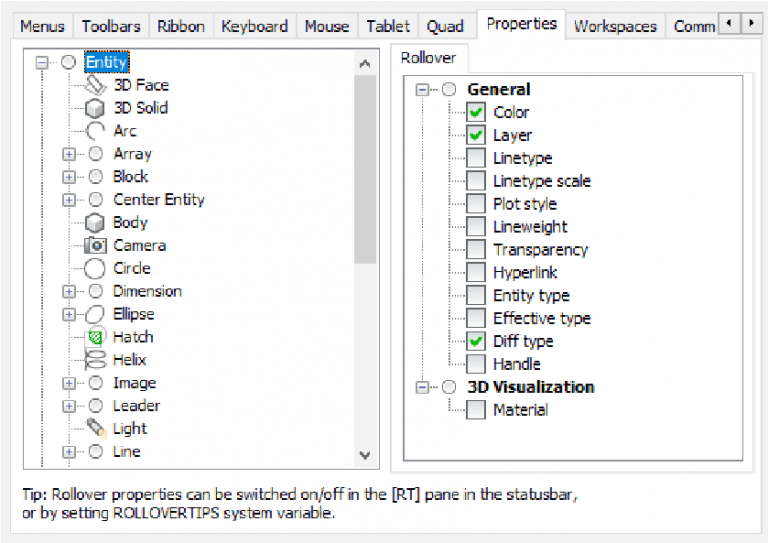Expand the Image tree node
The image size is (768, 543).
click(69, 383)
